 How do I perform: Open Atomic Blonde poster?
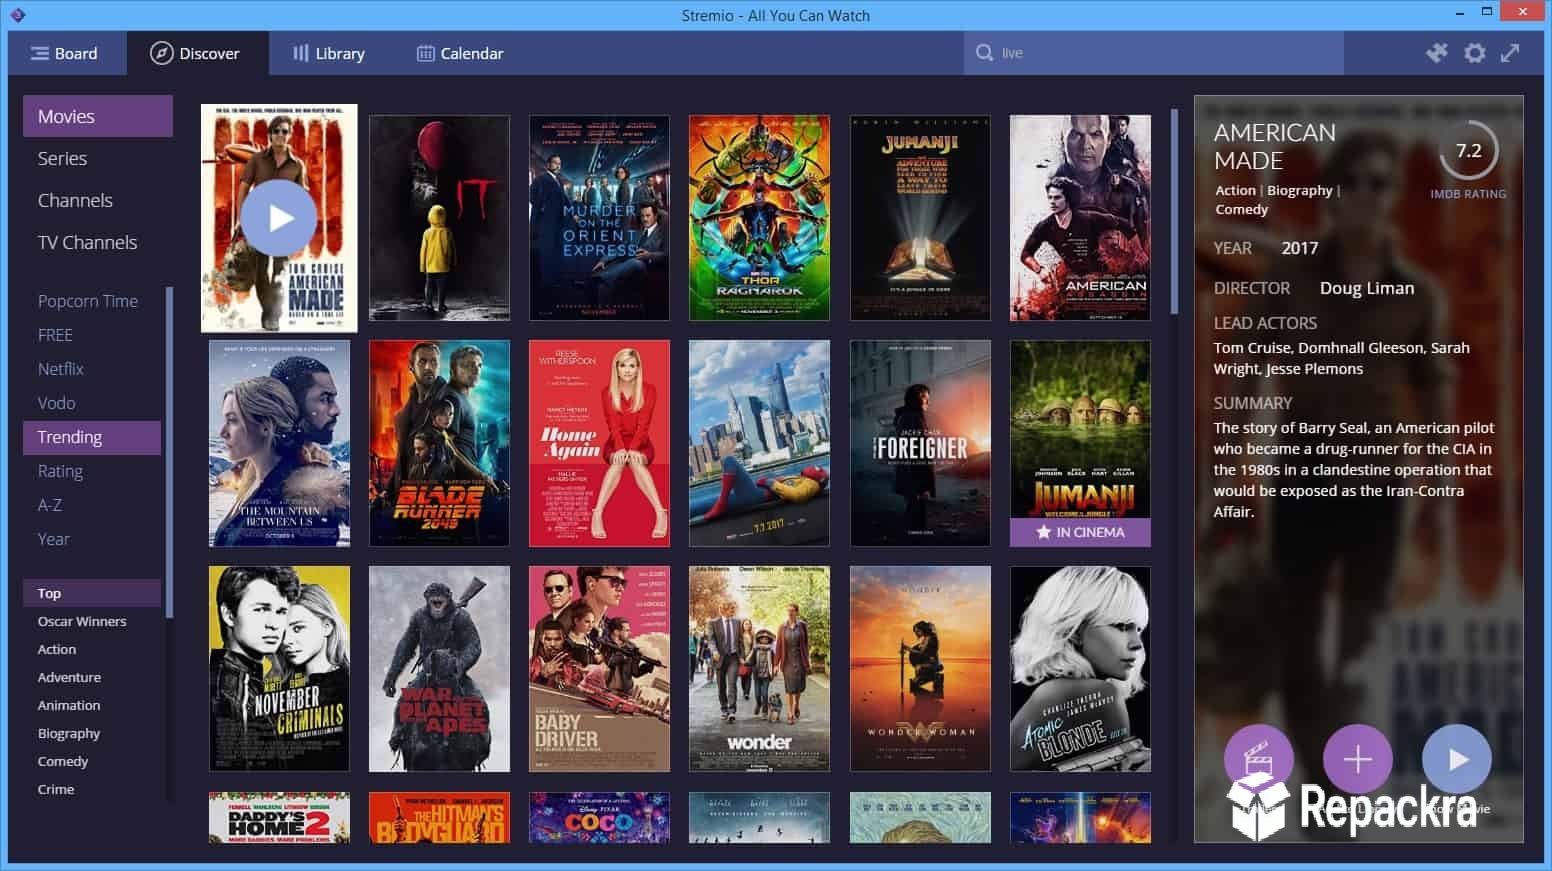[1080, 669]
